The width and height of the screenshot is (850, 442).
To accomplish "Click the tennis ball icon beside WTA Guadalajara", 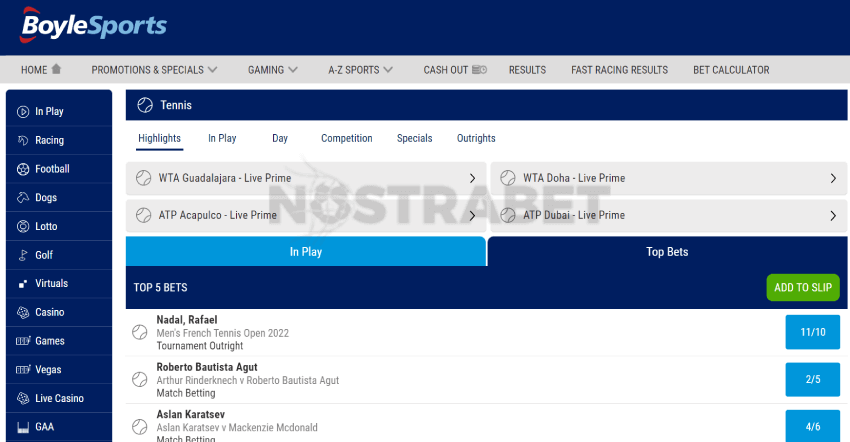I will tap(144, 178).
